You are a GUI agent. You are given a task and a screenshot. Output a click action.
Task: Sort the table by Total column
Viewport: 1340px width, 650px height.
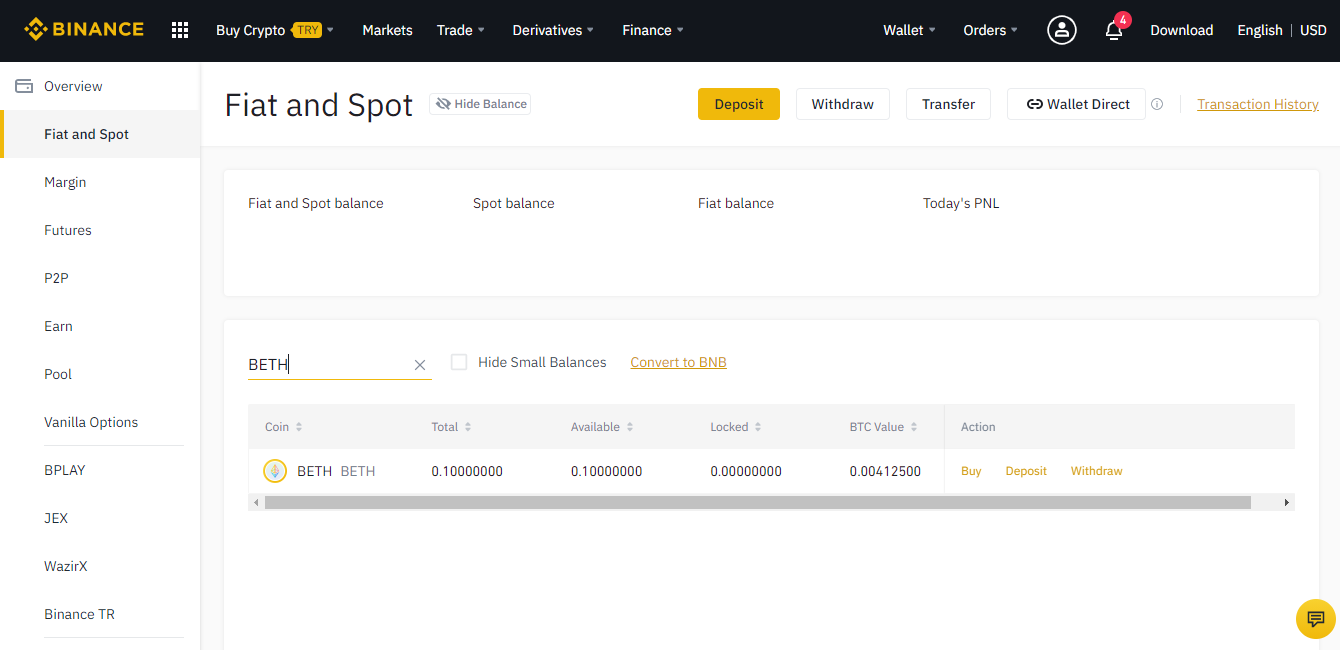[451, 427]
